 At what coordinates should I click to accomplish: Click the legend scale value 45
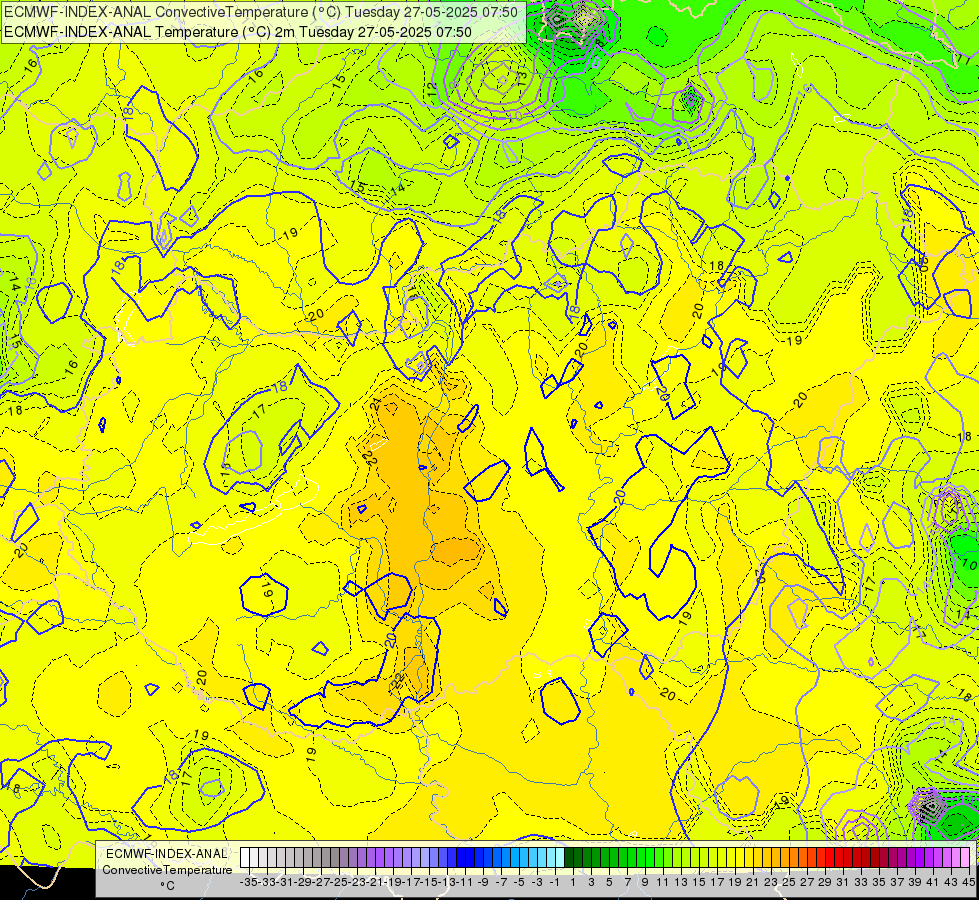click(969, 882)
